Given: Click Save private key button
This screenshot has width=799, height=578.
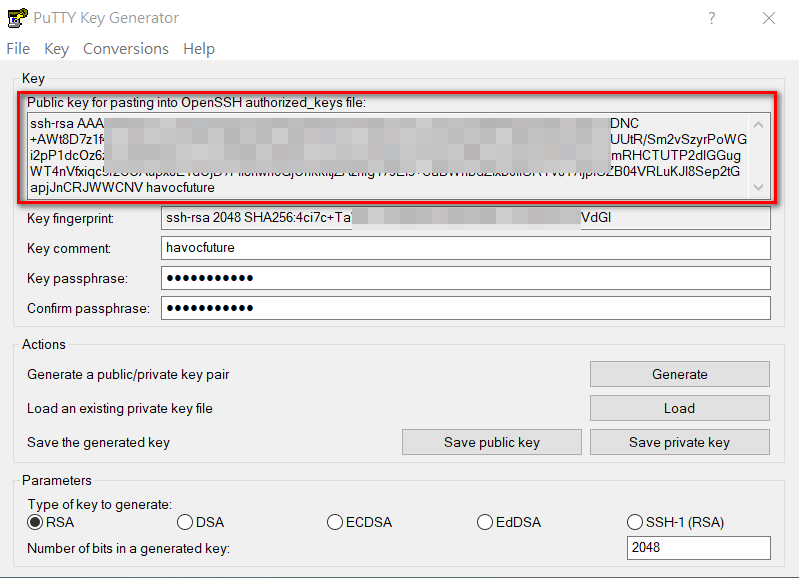Looking at the screenshot, I should (x=679, y=442).
